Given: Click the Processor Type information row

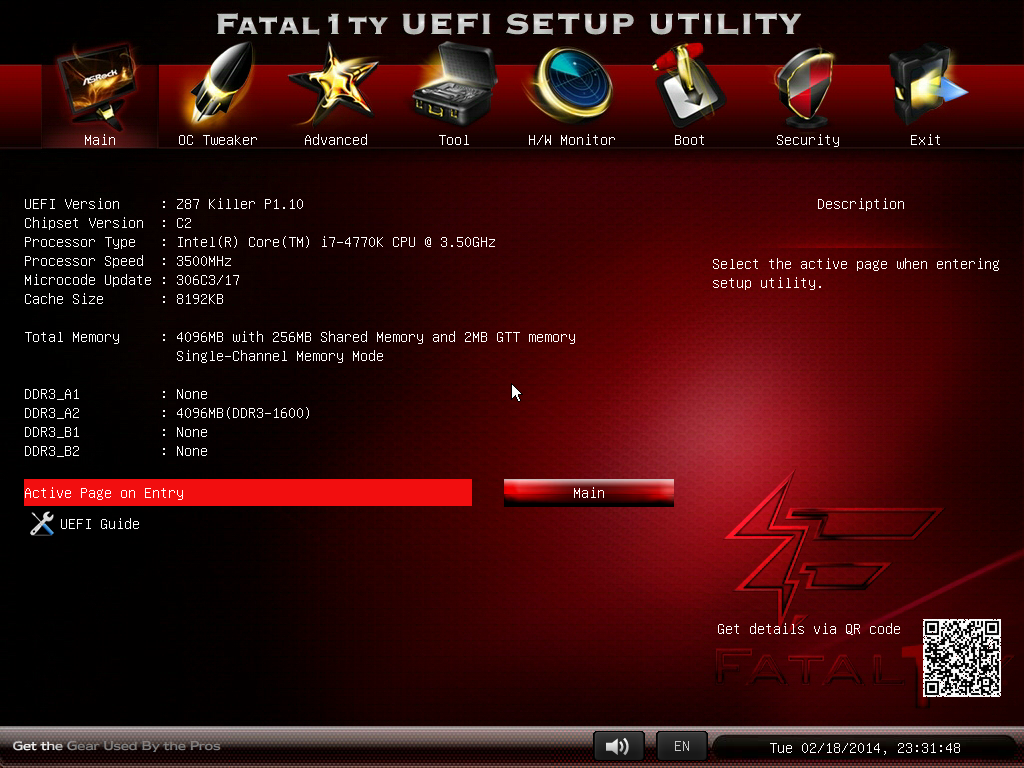Looking at the screenshot, I should (x=259, y=242).
